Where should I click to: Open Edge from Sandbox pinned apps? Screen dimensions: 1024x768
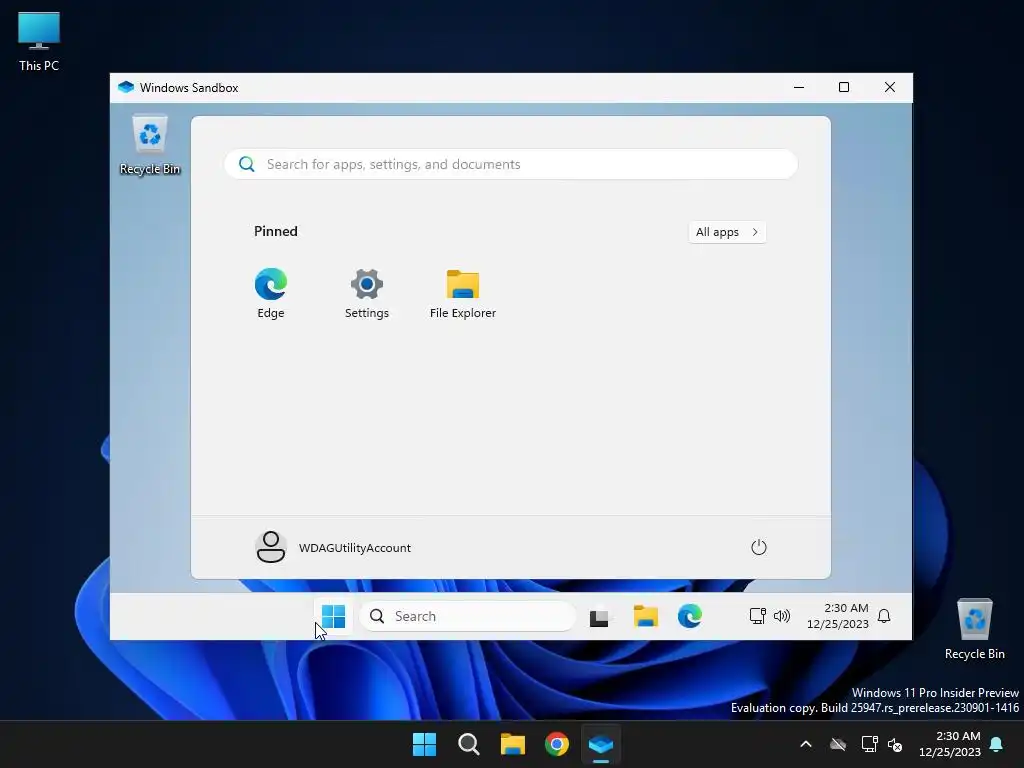point(270,293)
